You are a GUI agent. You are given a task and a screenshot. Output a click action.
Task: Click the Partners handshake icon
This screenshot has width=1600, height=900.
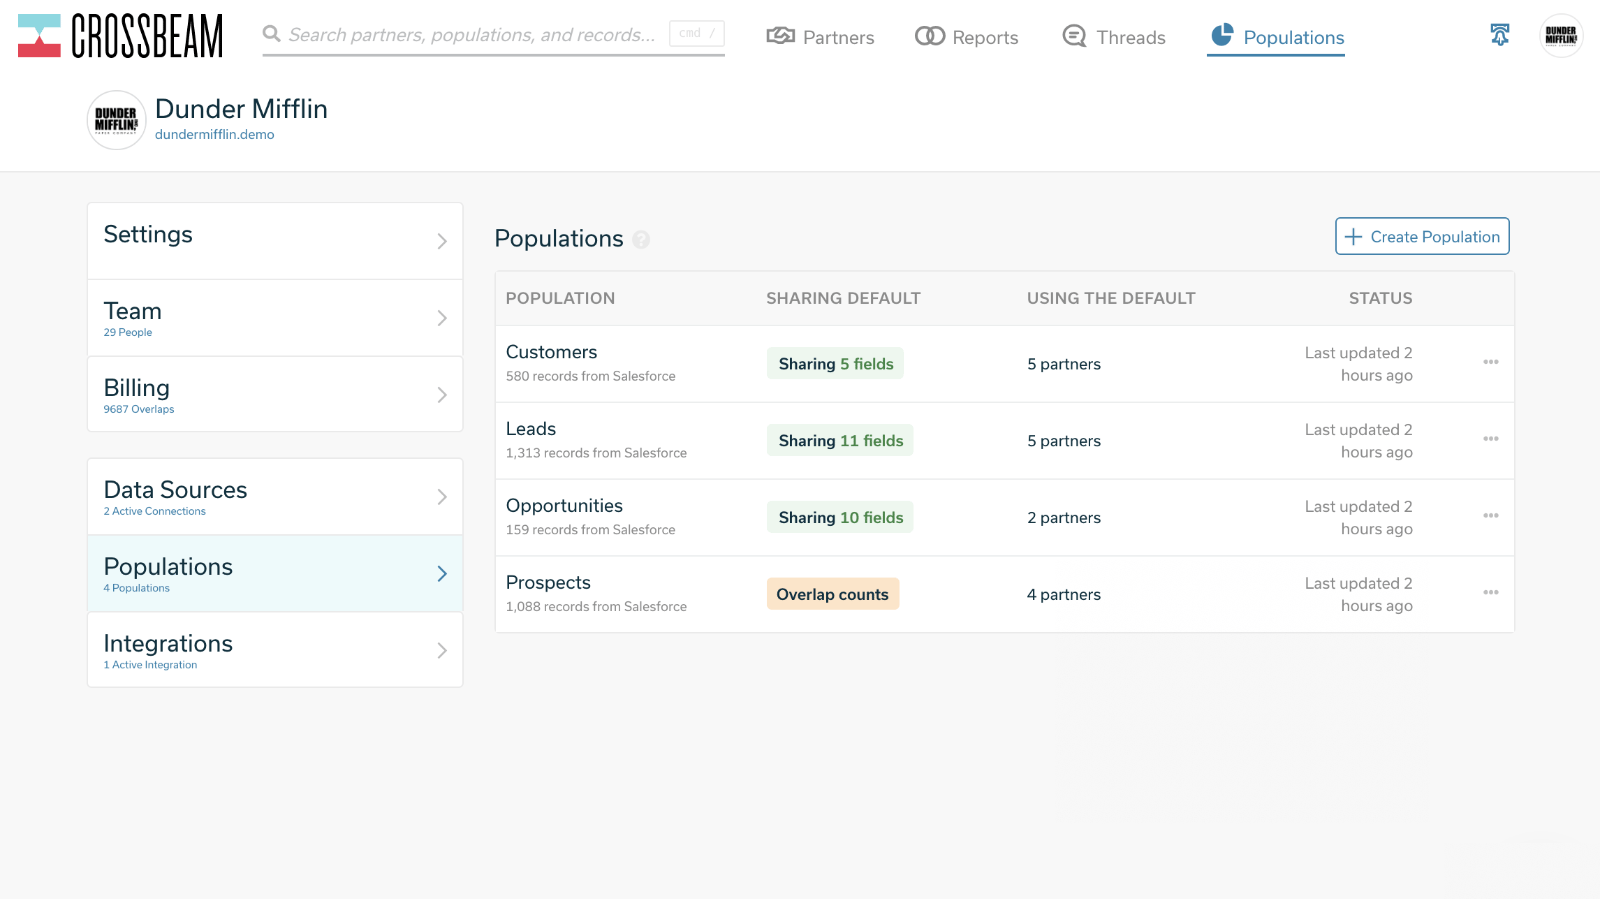pos(780,36)
